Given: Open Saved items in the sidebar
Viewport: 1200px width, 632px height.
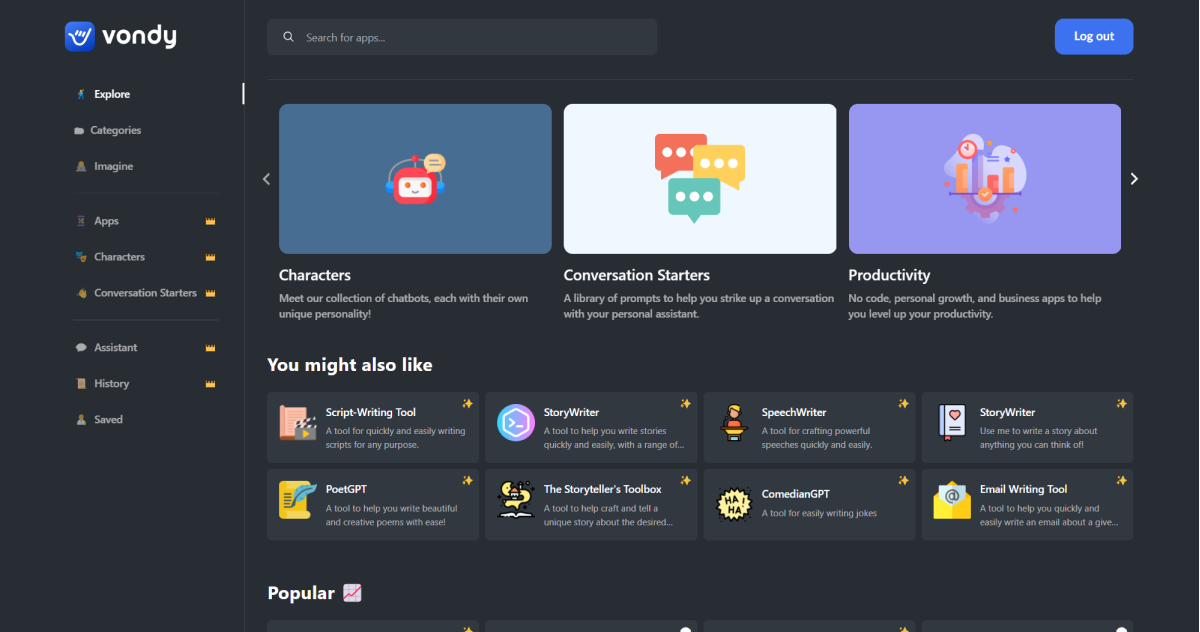Looking at the screenshot, I should [108, 420].
